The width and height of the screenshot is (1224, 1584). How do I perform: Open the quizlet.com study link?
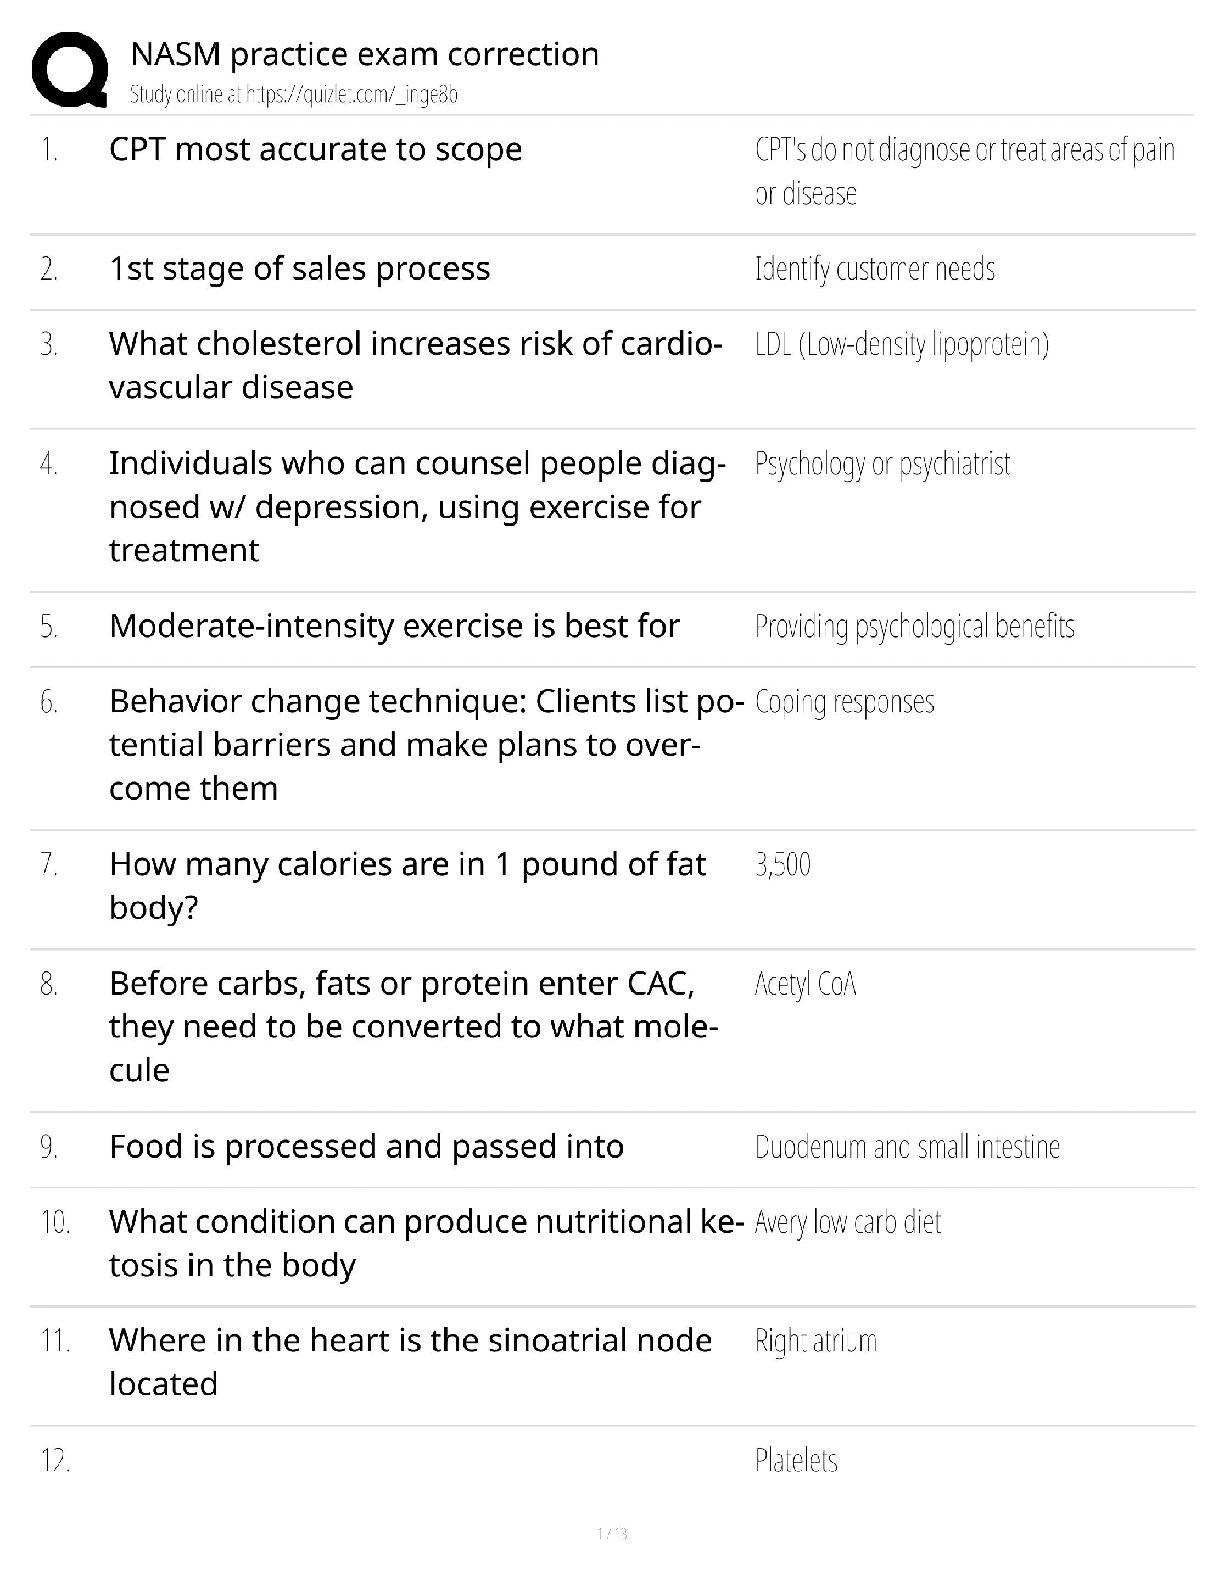click(x=293, y=95)
